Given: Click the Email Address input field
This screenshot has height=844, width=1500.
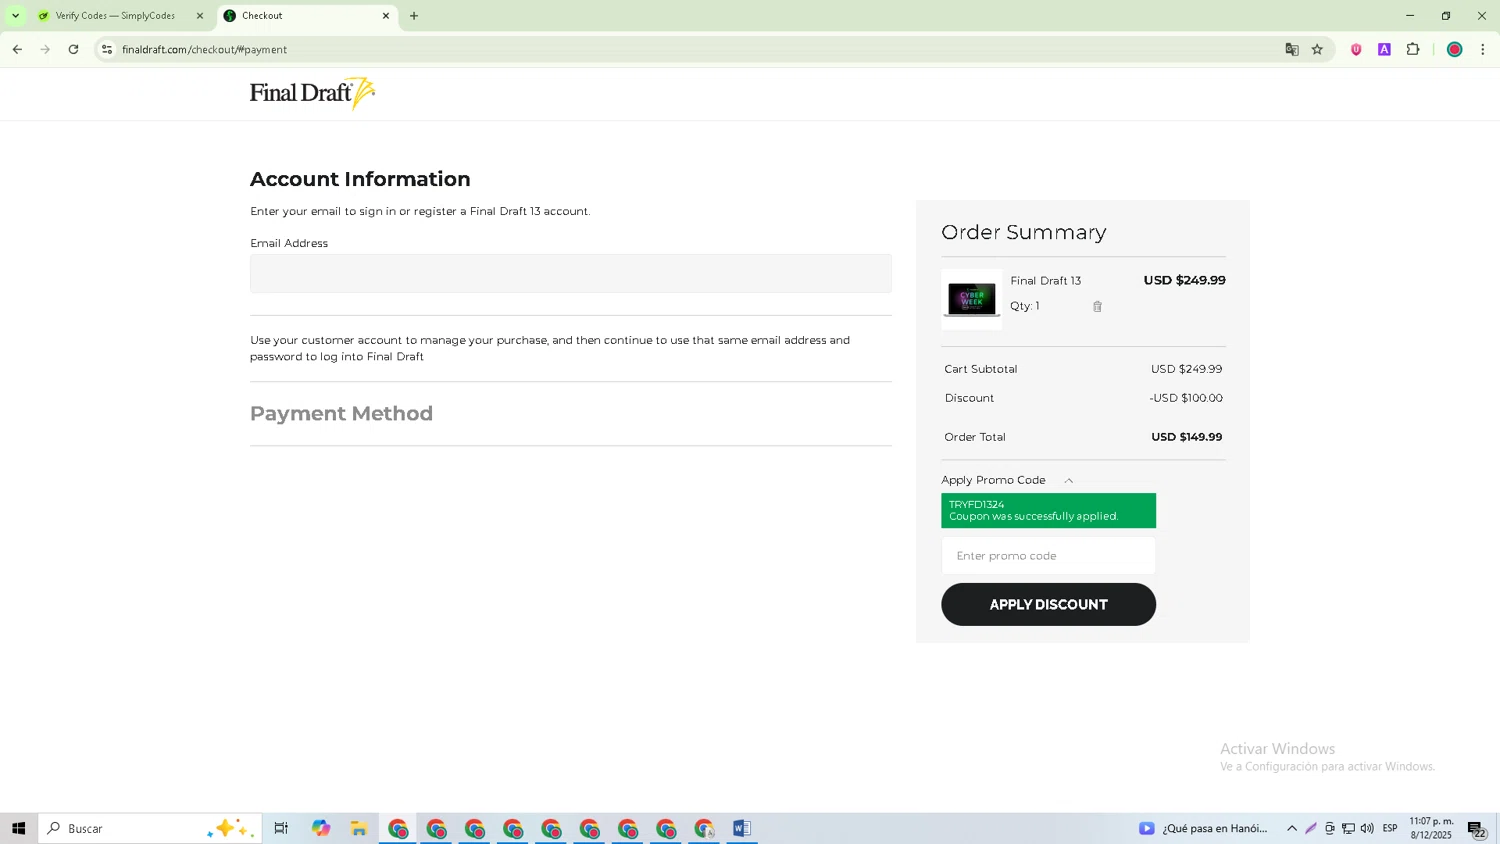Looking at the screenshot, I should click(570, 273).
